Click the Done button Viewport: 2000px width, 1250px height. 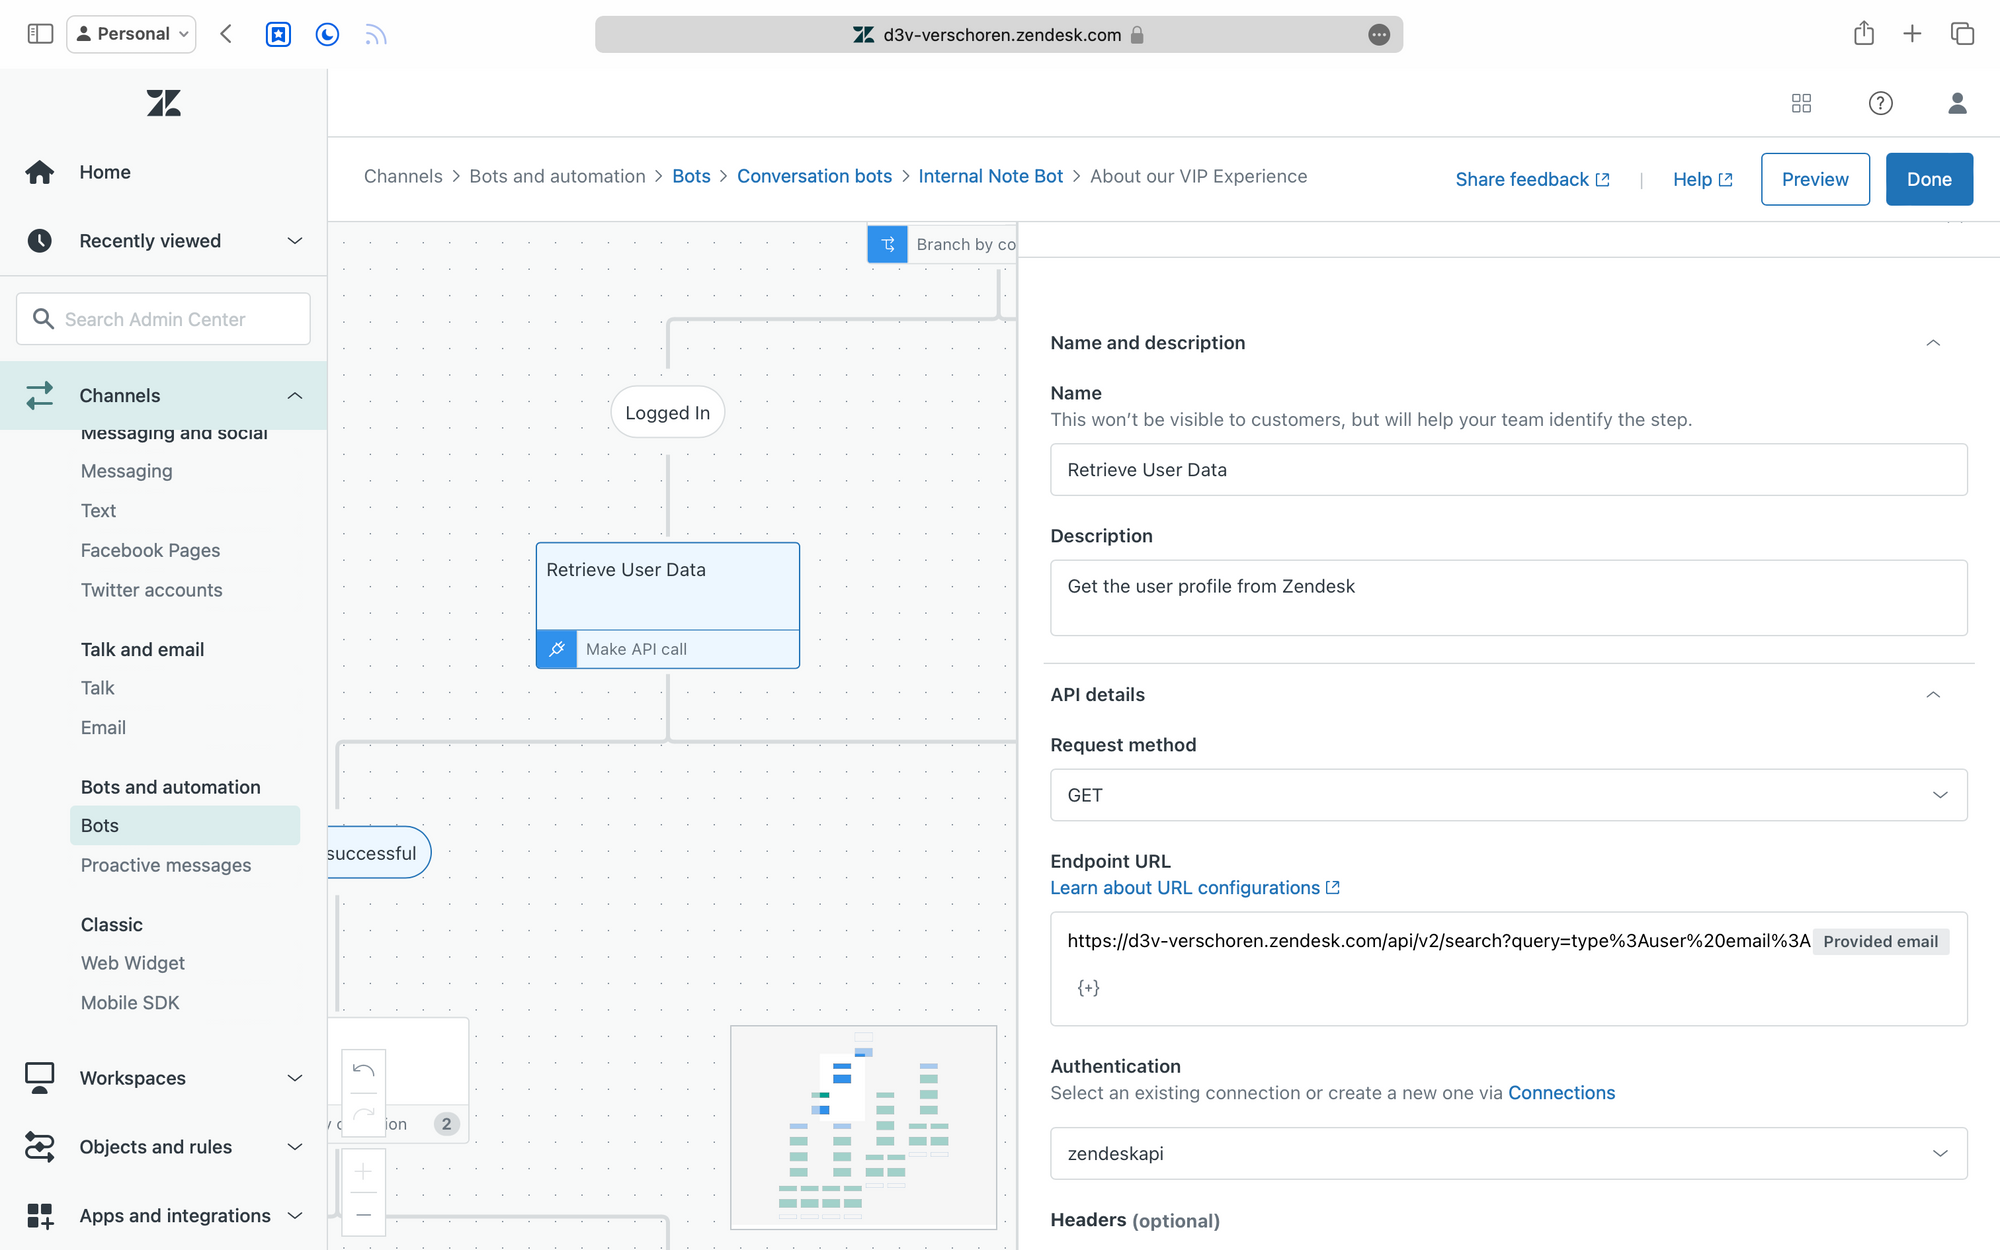(1928, 179)
